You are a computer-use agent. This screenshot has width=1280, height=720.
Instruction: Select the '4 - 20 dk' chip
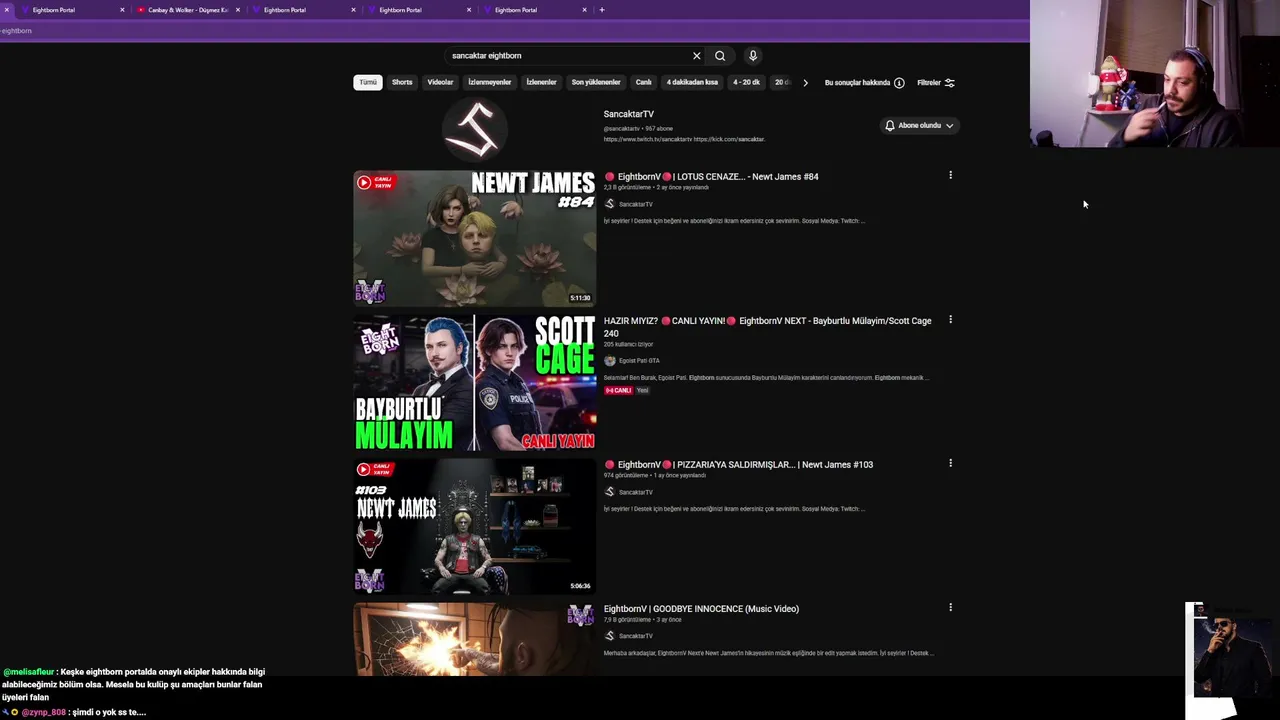(746, 82)
